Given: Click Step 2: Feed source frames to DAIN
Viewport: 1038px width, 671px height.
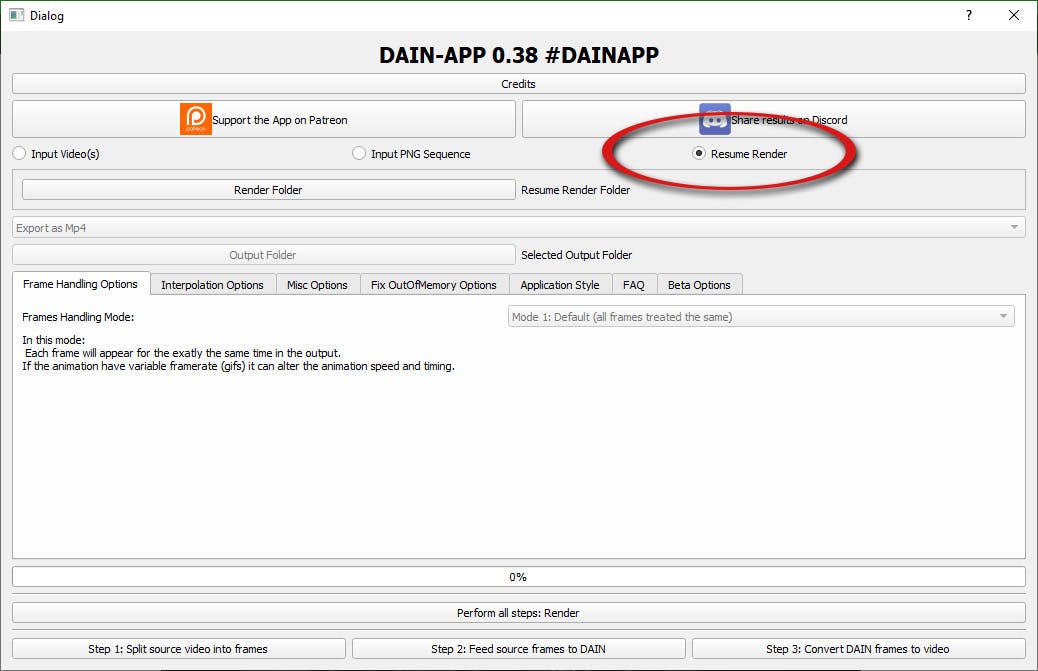Looking at the screenshot, I should click(518, 649).
